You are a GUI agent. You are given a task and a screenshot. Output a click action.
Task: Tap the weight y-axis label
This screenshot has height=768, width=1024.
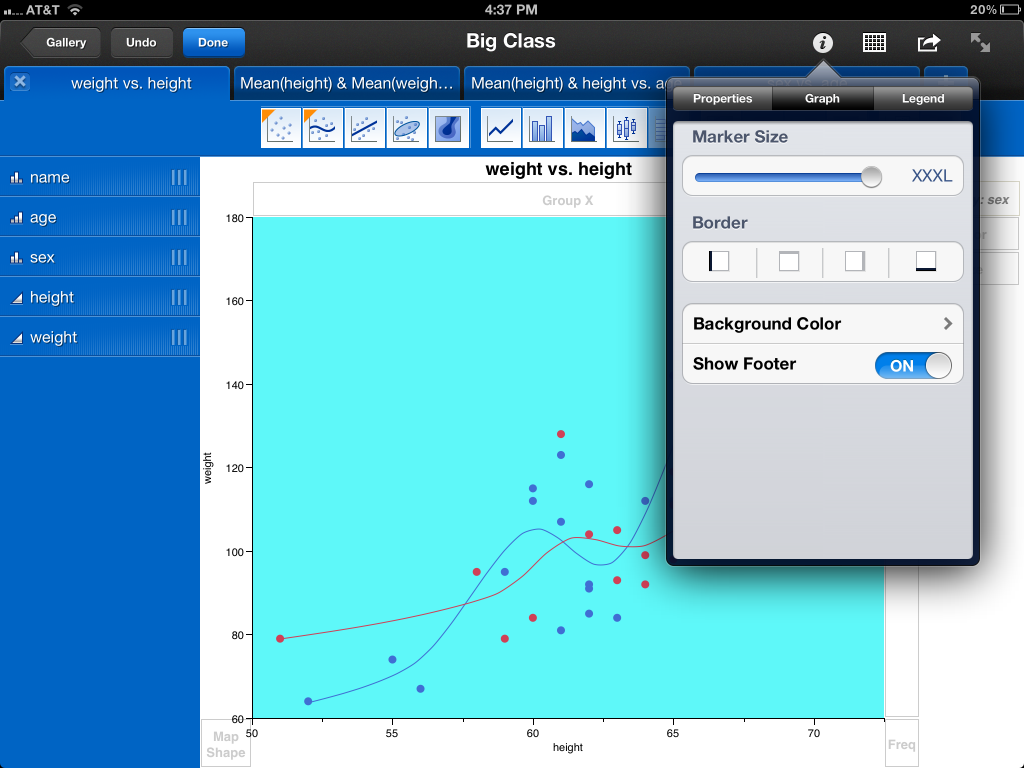208,468
